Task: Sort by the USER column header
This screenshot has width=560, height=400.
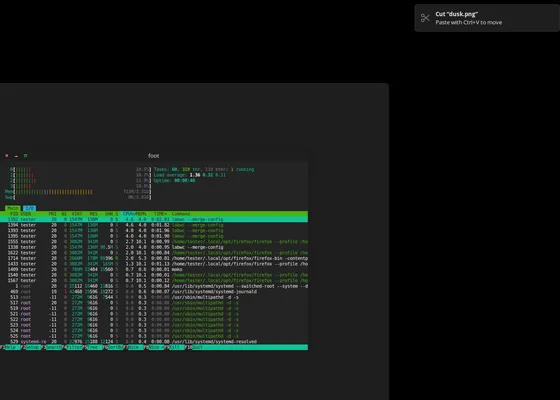Action: 26,214
